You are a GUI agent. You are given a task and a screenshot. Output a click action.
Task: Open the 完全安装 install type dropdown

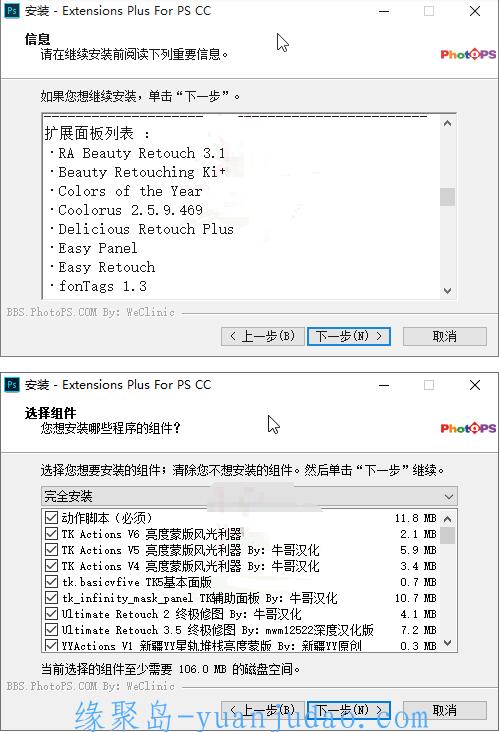tap(249, 496)
